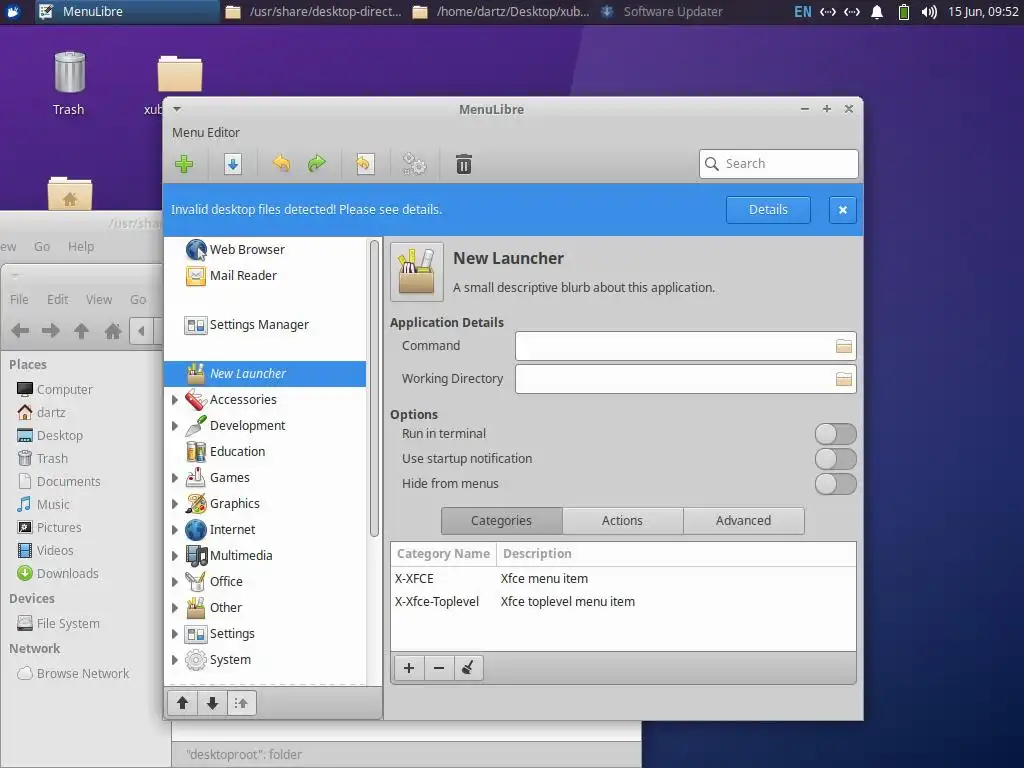The height and width of the screenshot is (768, 1024).
Task: Open the Xfce applications menu icon
Action: [x=14, y=11]
